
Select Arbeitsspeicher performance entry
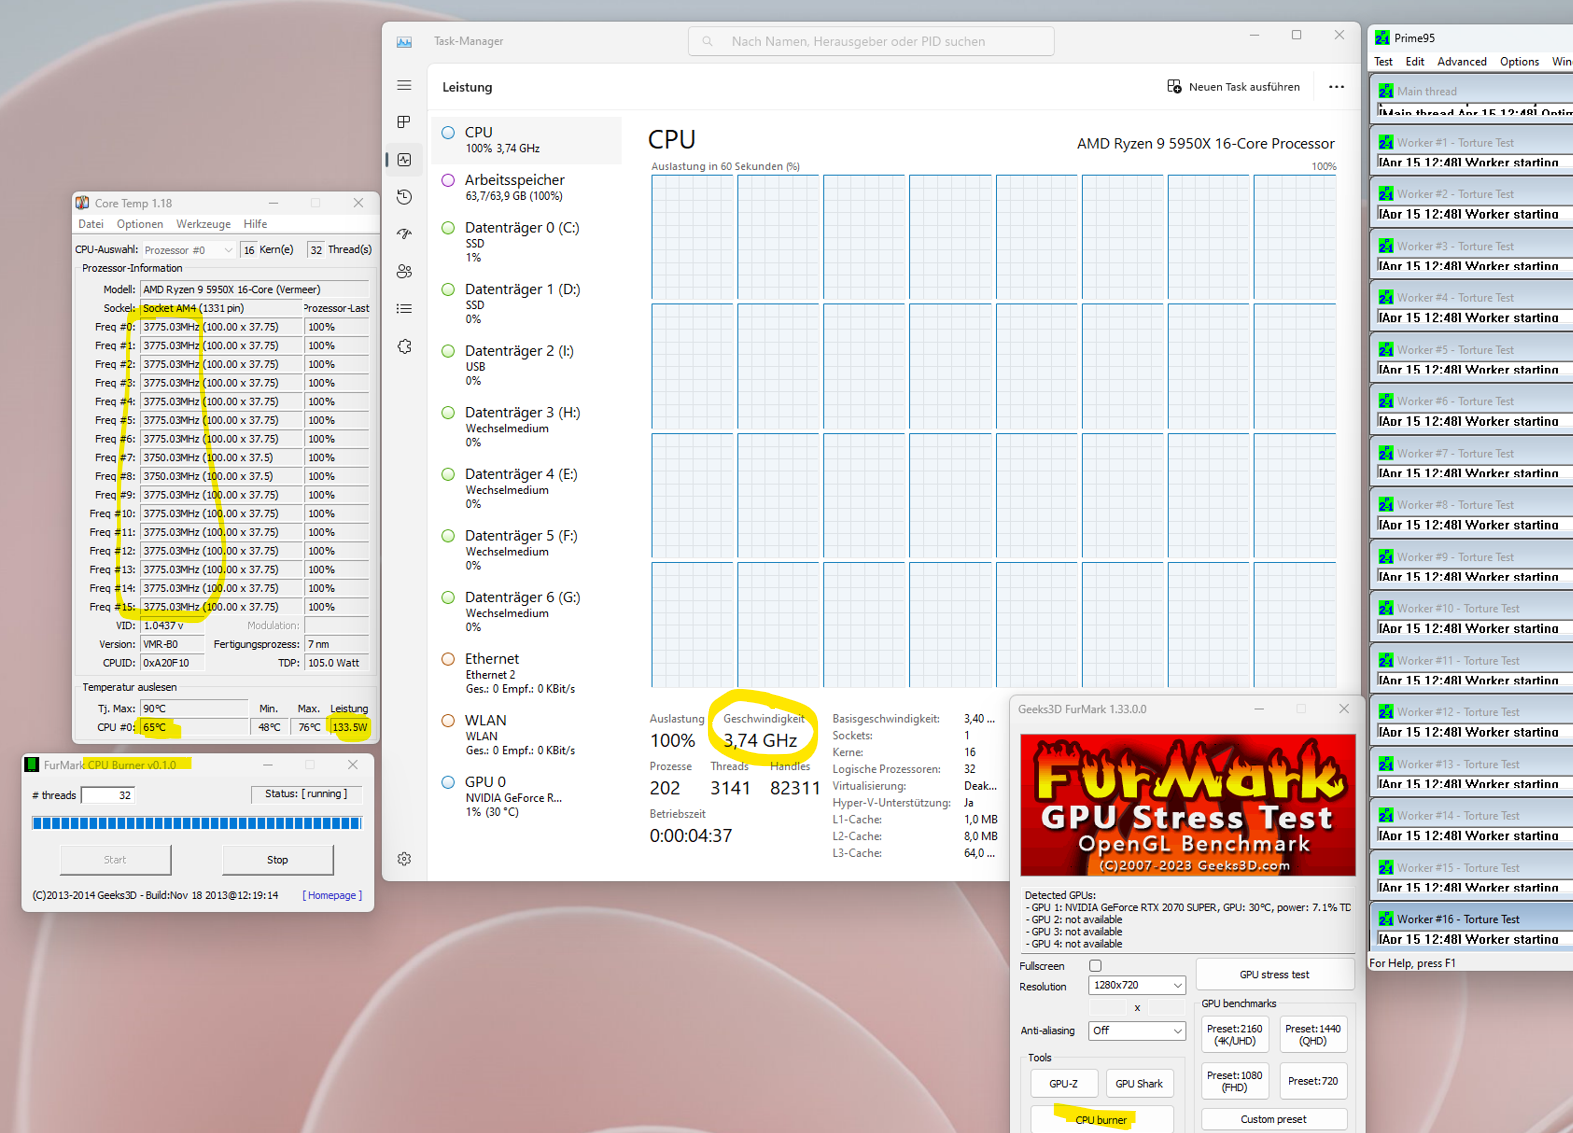click(x=527, y=187)
